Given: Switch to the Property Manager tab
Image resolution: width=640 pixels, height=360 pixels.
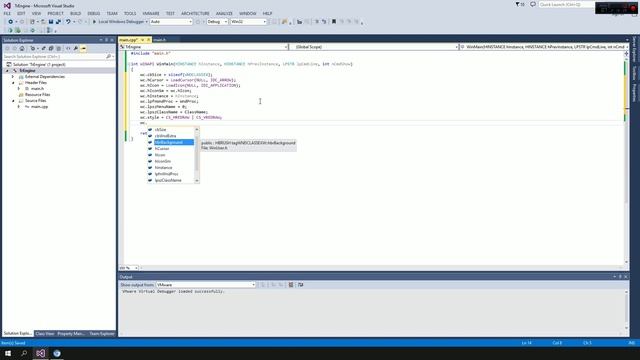Looking at the screenshot, I should [x=71, y=334].
